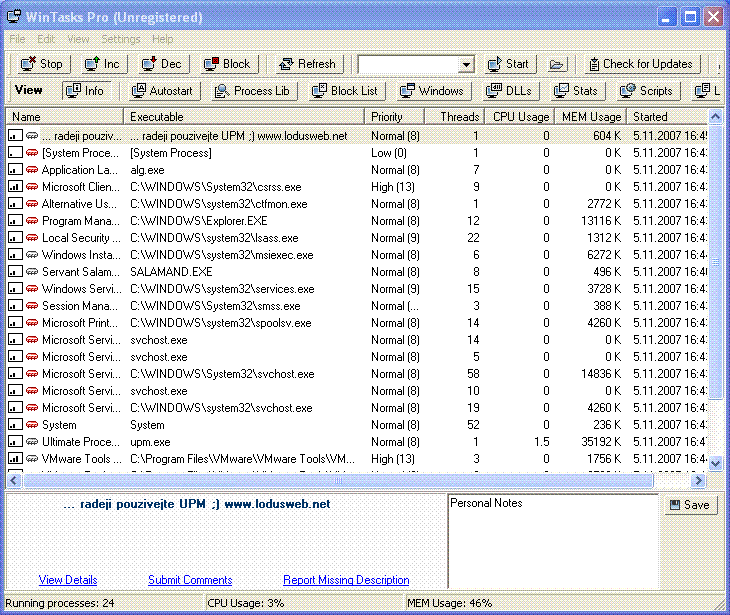Increase priority with the Inc button
Viewport: 730px width, 615px height.
pos(102,64)
